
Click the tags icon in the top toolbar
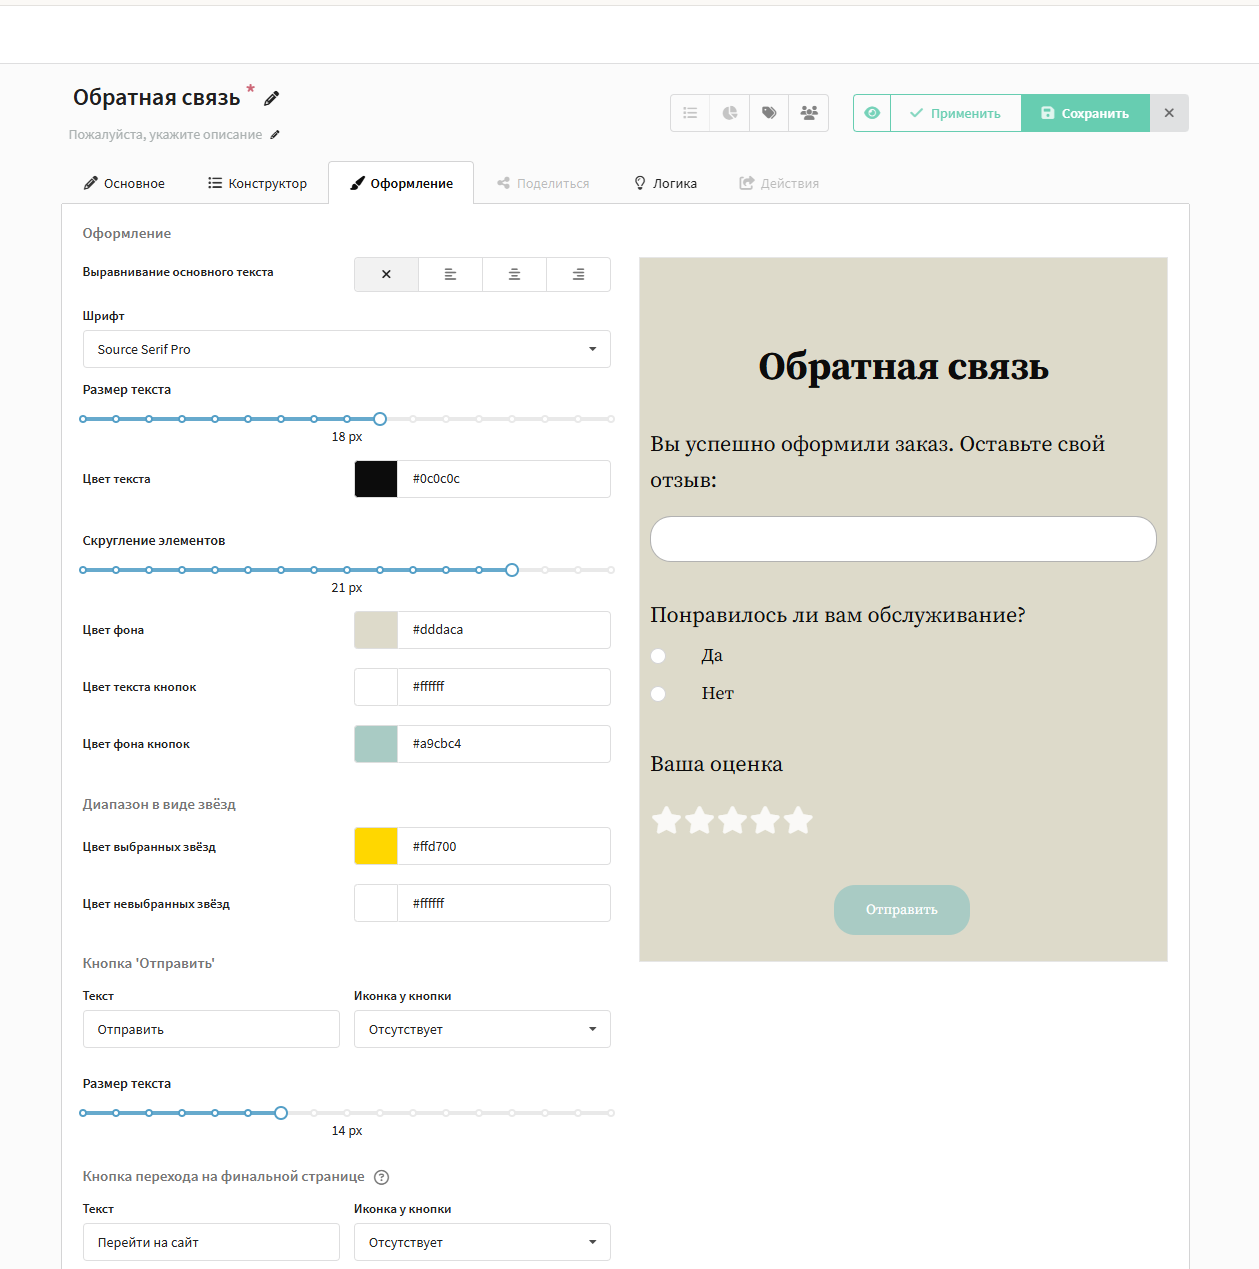point(769,113)
